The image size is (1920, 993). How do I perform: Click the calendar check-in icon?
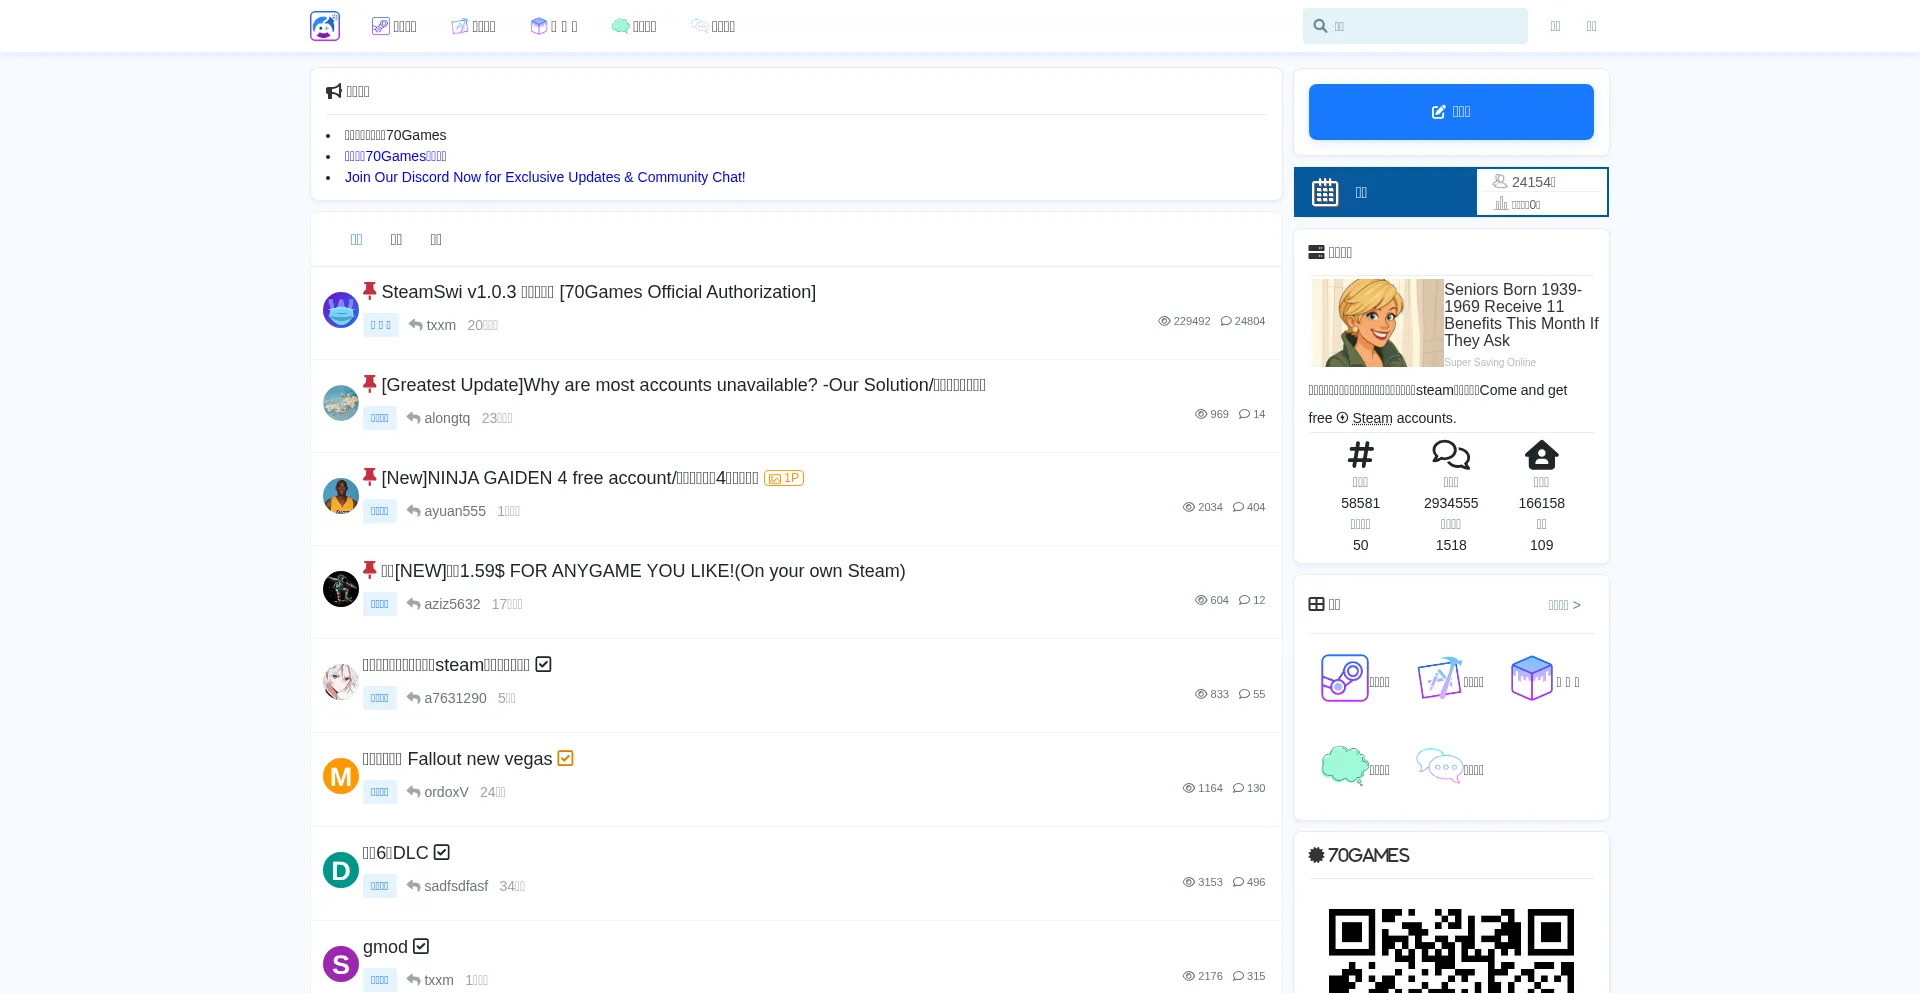(x=1325, y=192)
